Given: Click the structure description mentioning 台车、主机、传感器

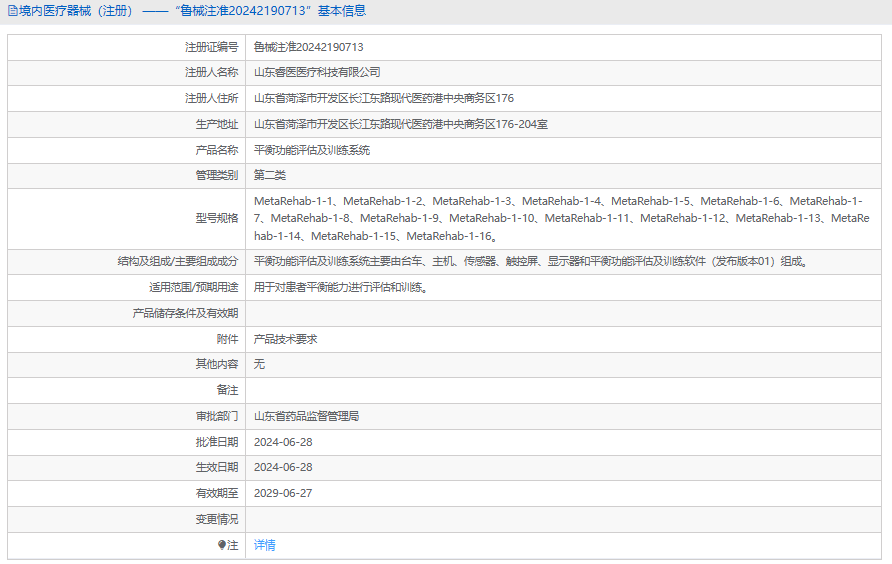Looking at the screenshot, I should tap(531, 262).
